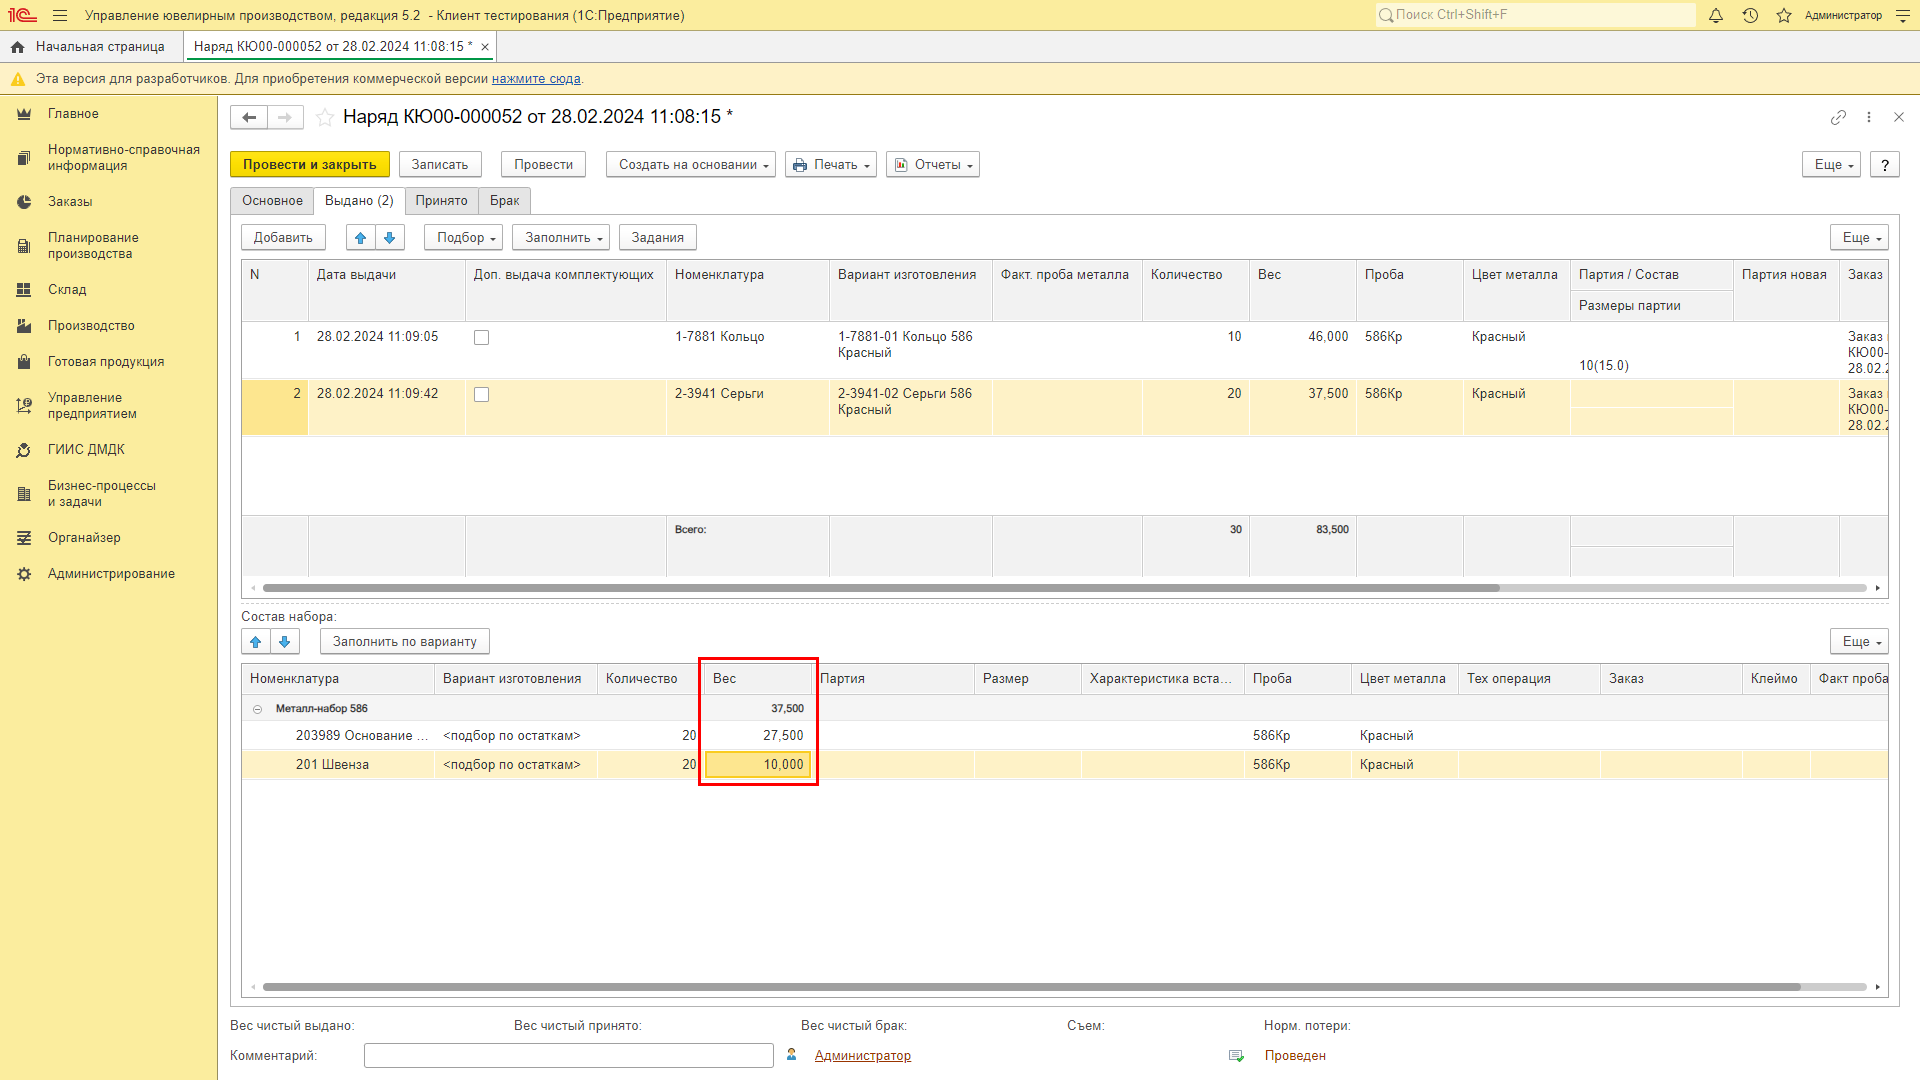Click Записать button

(x=440, y=165)
